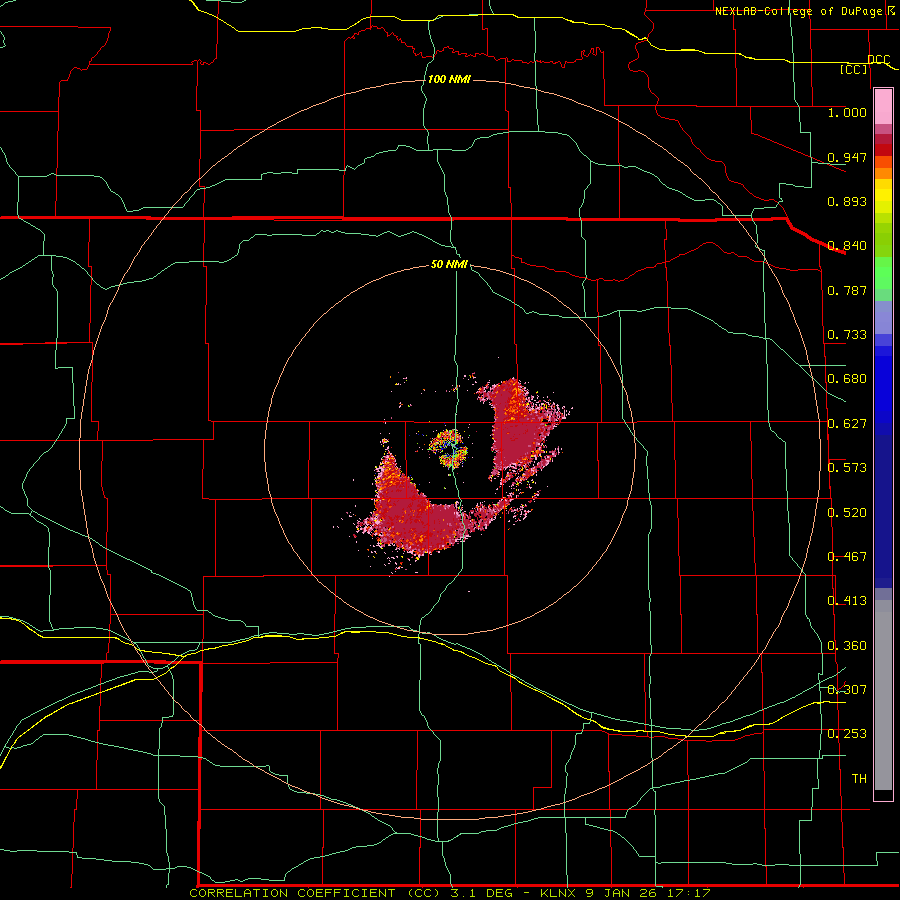Click the 0.253 scale value

847,734
